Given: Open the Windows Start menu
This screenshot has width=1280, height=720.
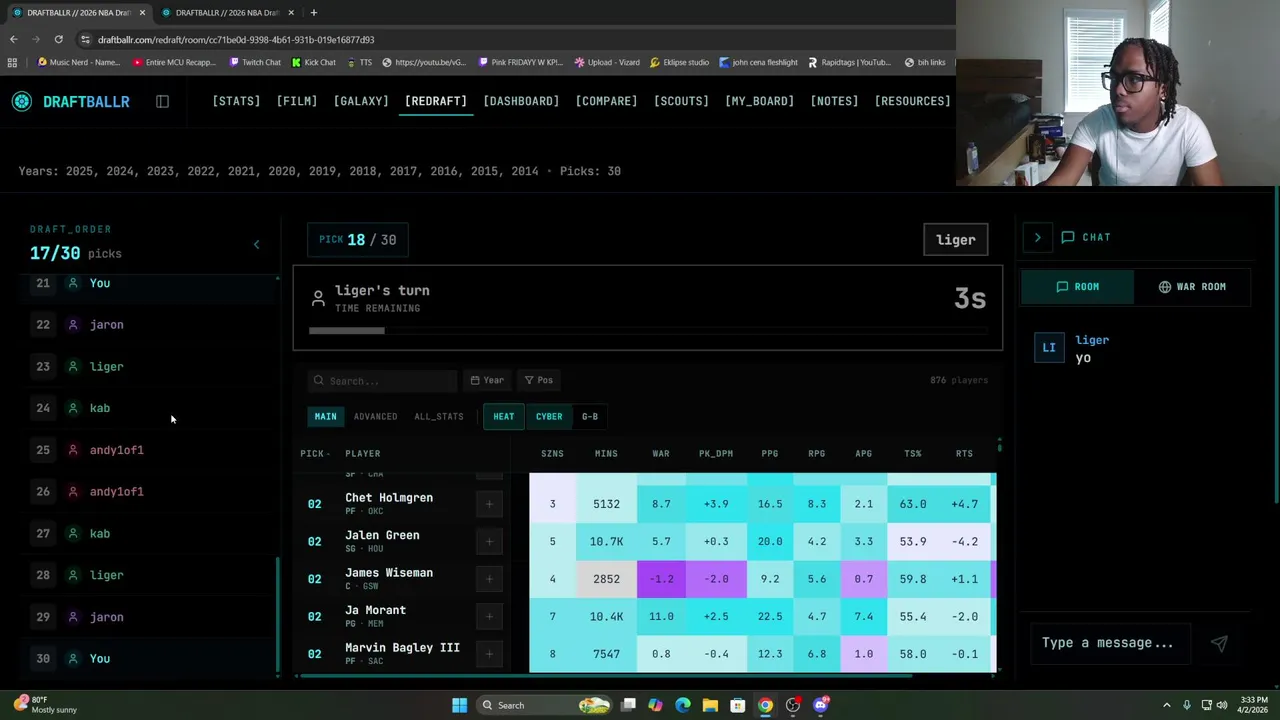Looking at the screenshot, I should (x=459, y=705).
